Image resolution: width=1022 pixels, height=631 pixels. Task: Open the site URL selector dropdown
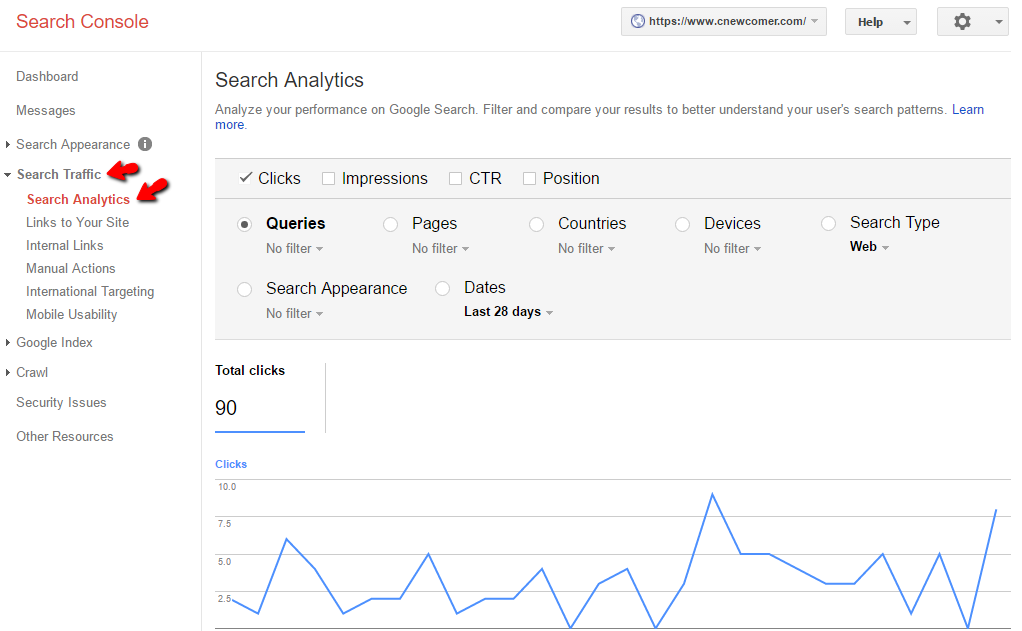(723, 22)
